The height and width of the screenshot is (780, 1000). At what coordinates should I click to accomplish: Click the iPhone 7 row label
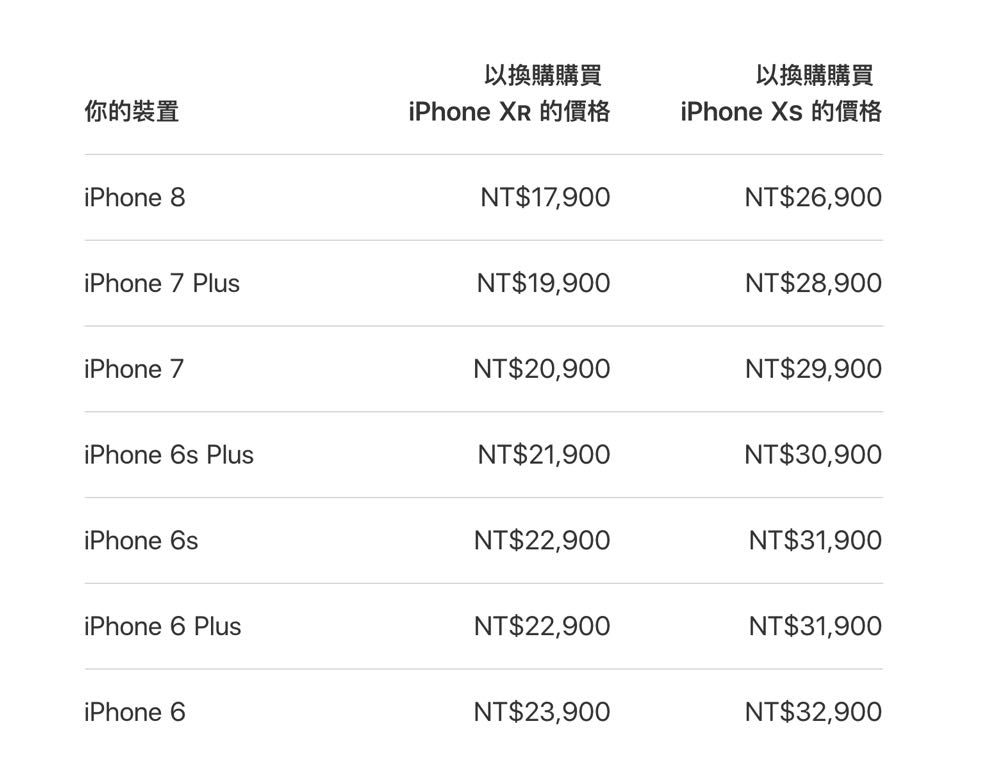tap(134, 369)
